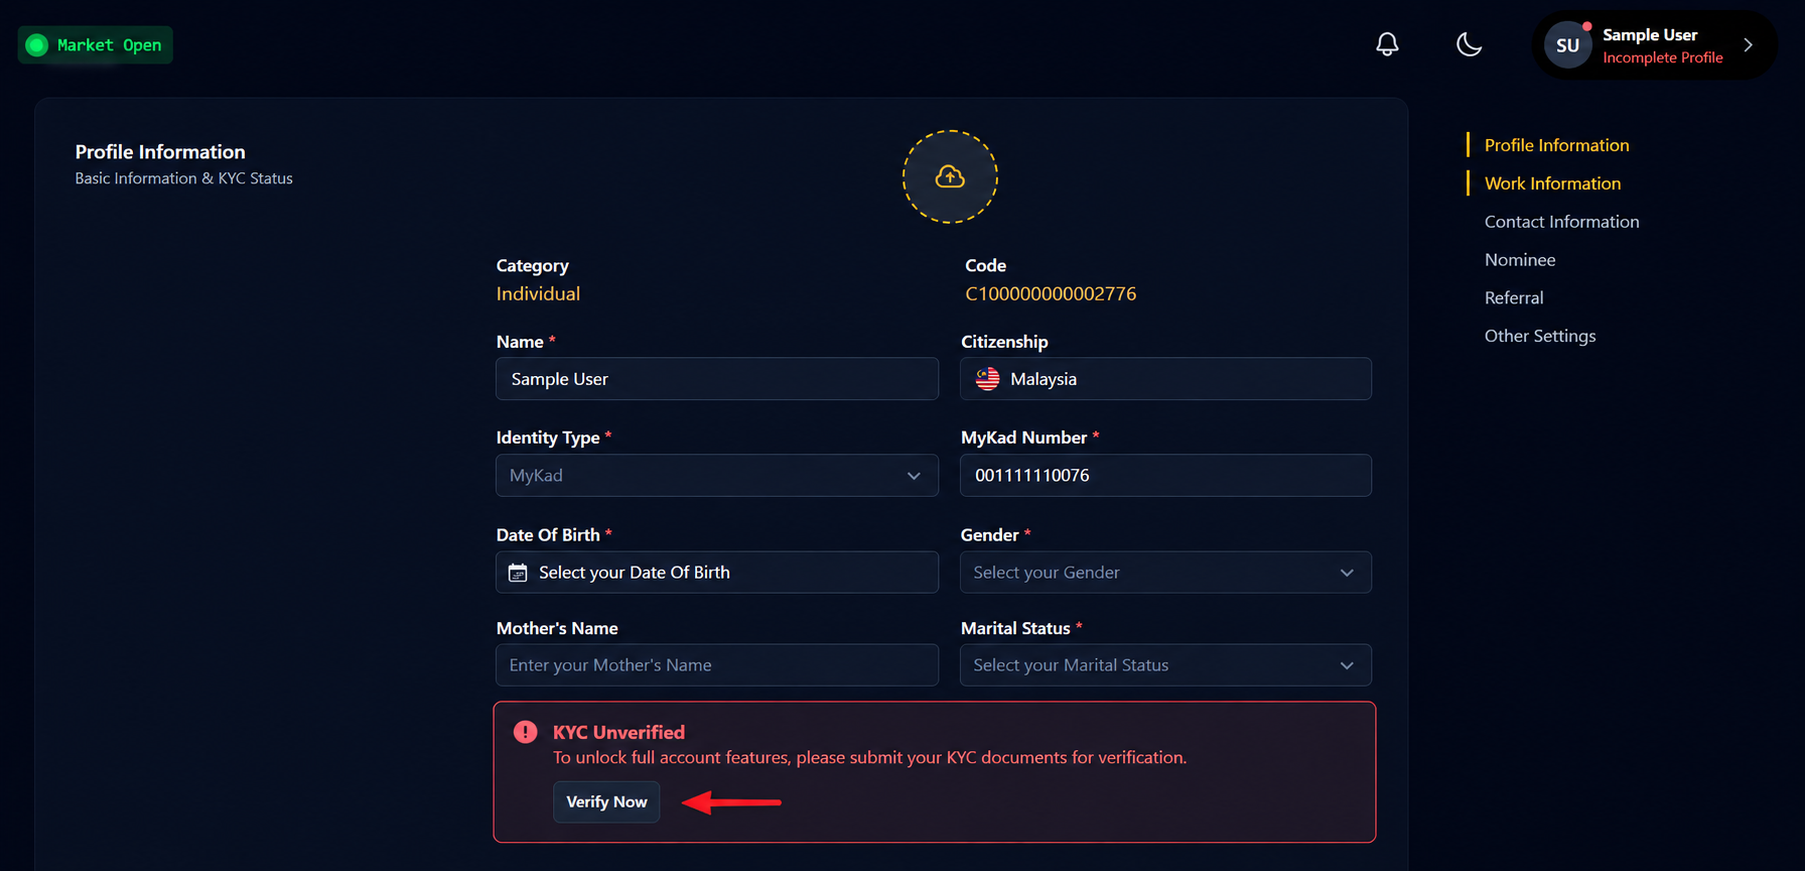1805x871 pixels.
Task: Open the Marital Status dropdown
Action: click(1166, 665)
